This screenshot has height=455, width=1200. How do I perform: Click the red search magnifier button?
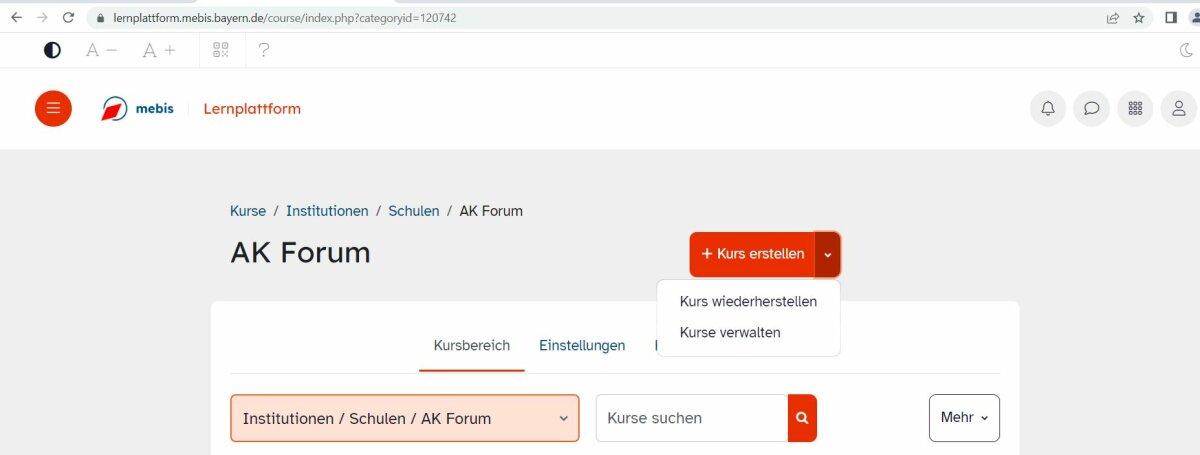click(802, 418)
